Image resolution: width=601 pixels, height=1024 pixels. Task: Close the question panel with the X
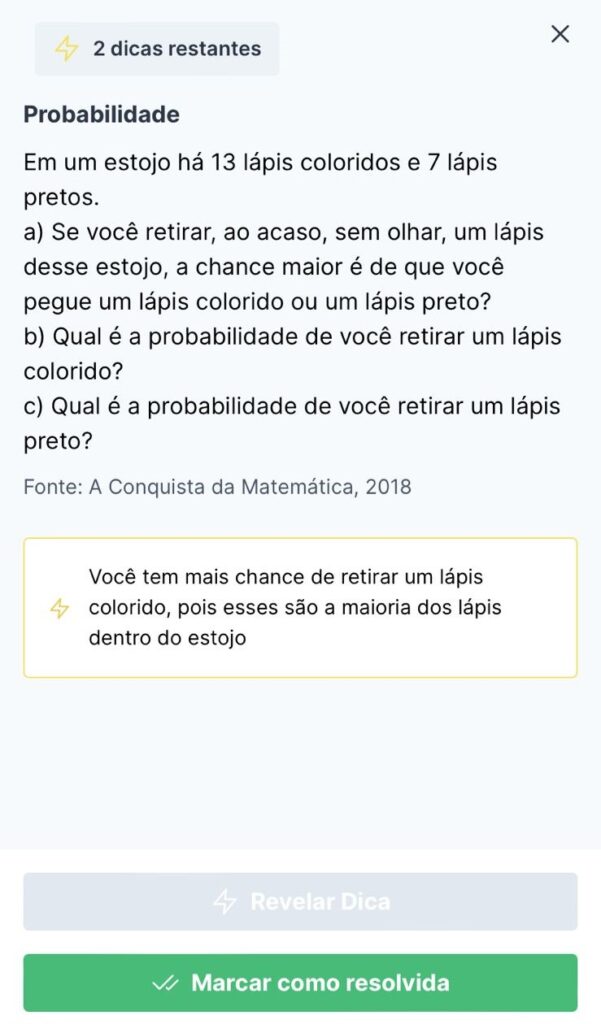coord(560,34)
